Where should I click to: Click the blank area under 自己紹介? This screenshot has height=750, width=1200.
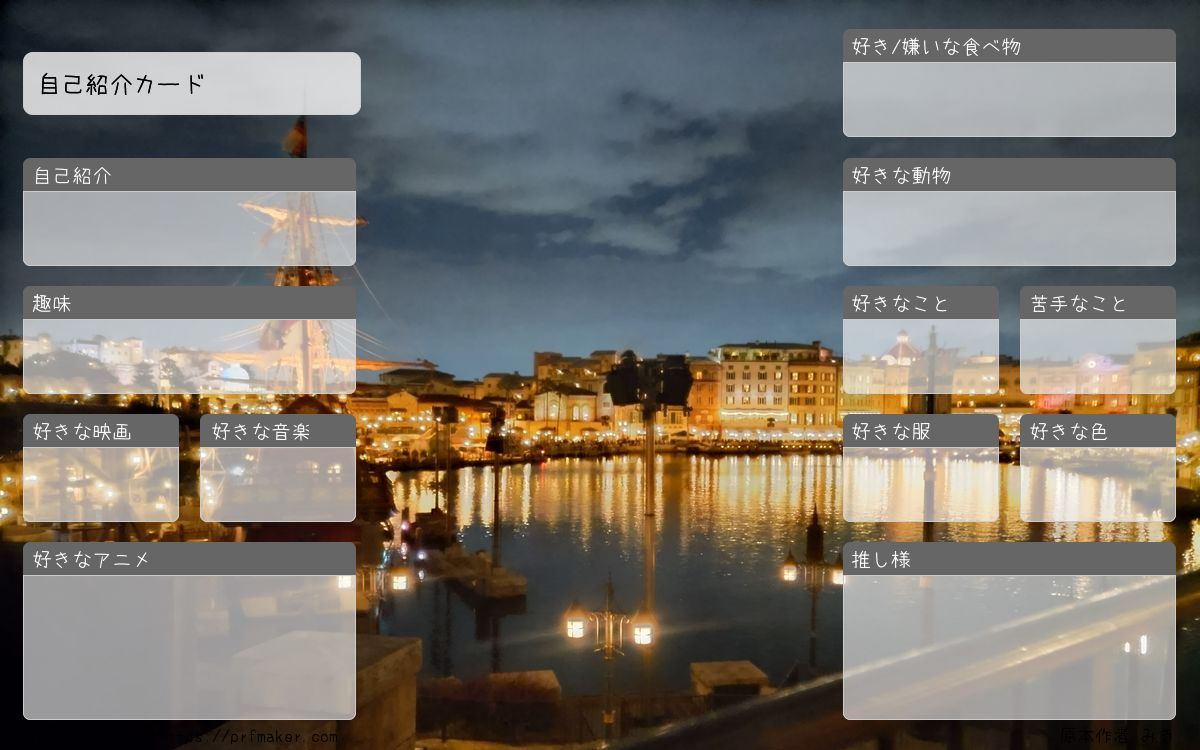(189, 228)
